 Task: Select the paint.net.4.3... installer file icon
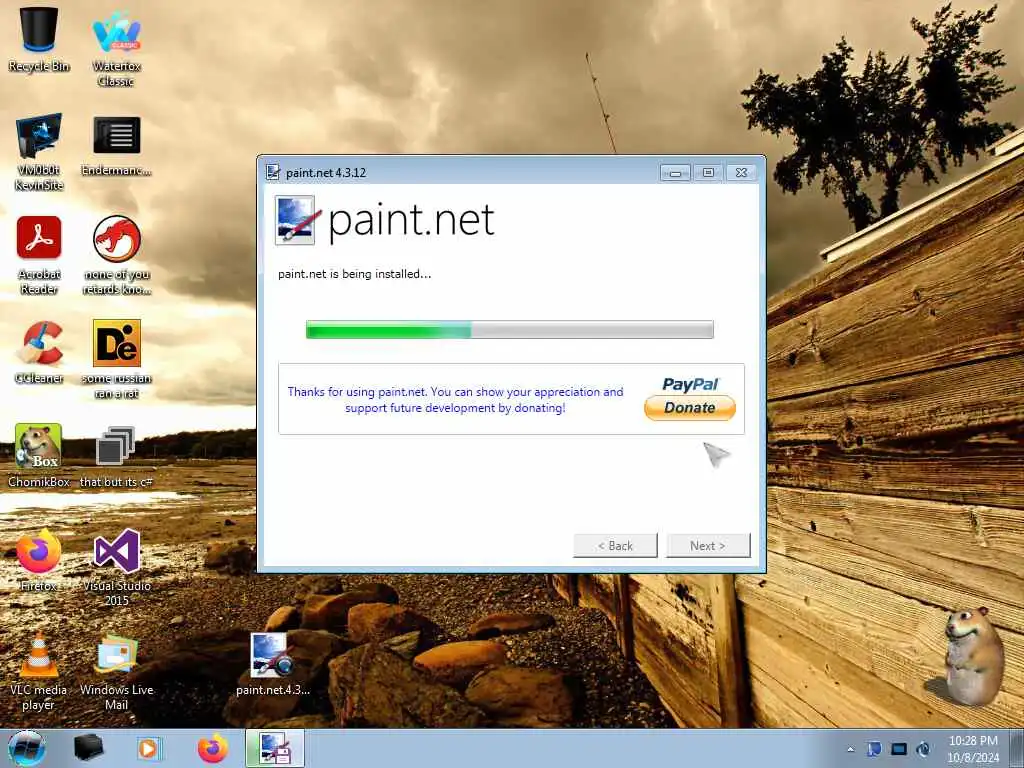[272, 664]
